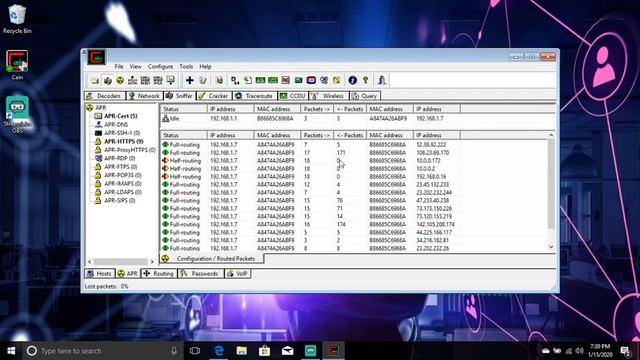
Task: Click the tree pane scroll left arrow
Action: tap(89, 262)
